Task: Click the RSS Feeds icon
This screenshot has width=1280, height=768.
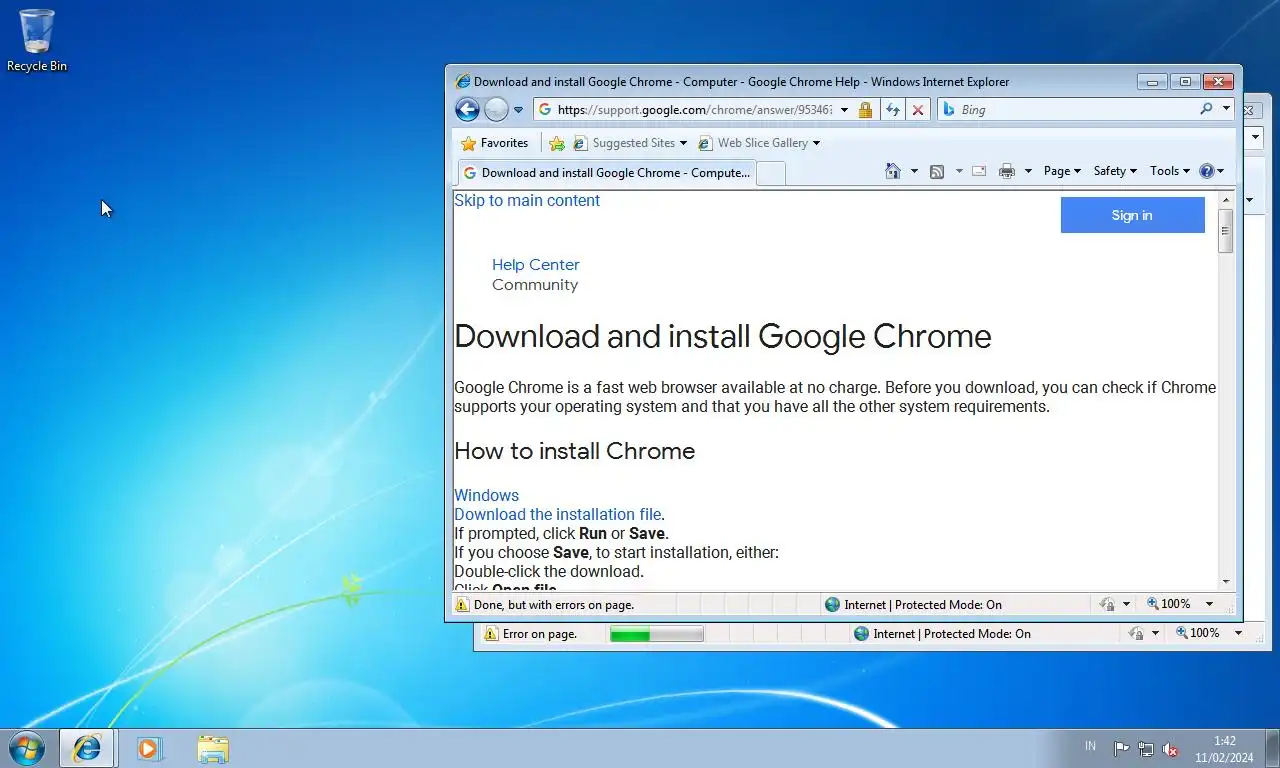Action: (937, 171)
